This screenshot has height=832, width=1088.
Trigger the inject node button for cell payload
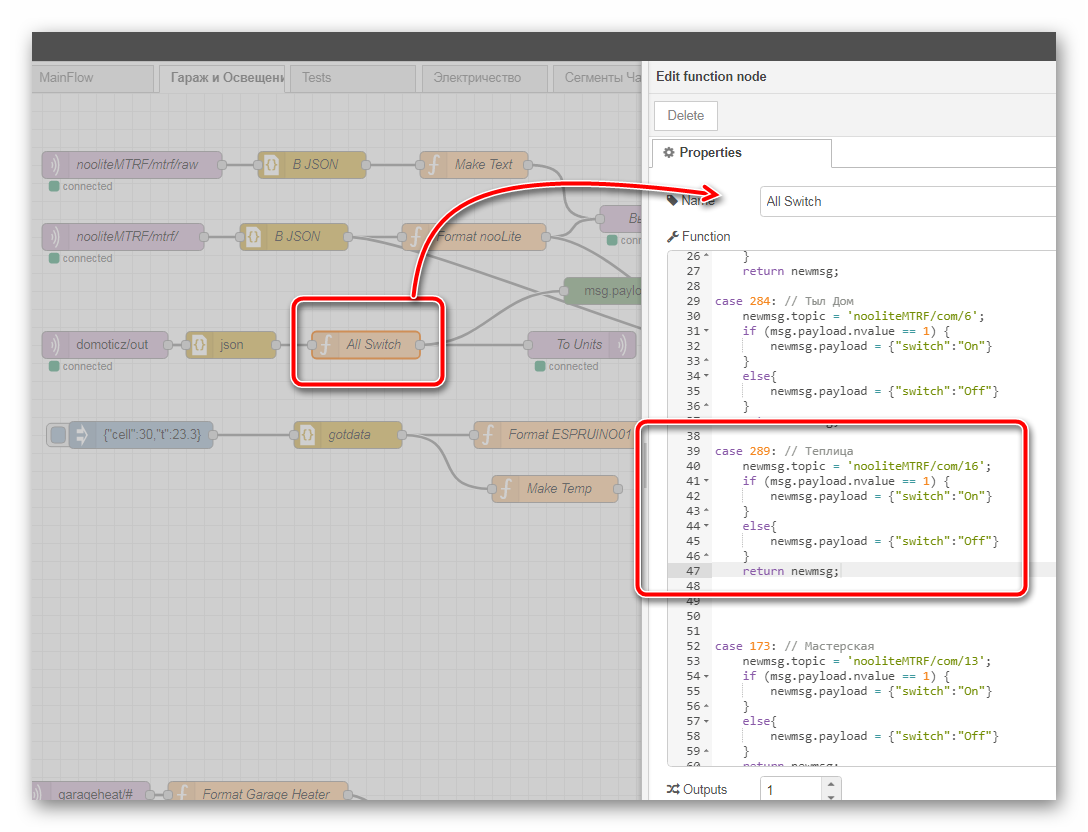[x=58, y=435]
